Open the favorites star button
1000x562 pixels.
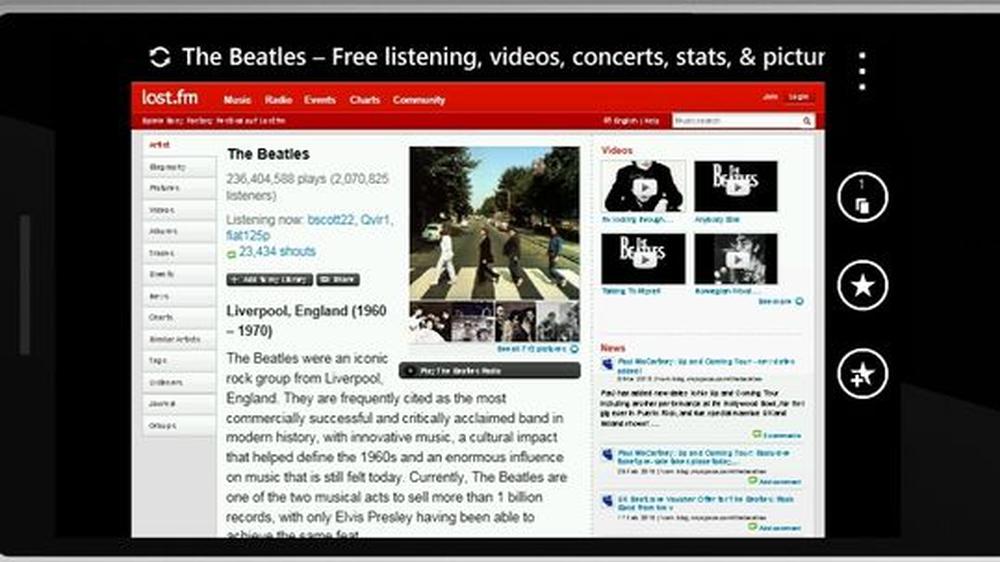click(862, 285)
